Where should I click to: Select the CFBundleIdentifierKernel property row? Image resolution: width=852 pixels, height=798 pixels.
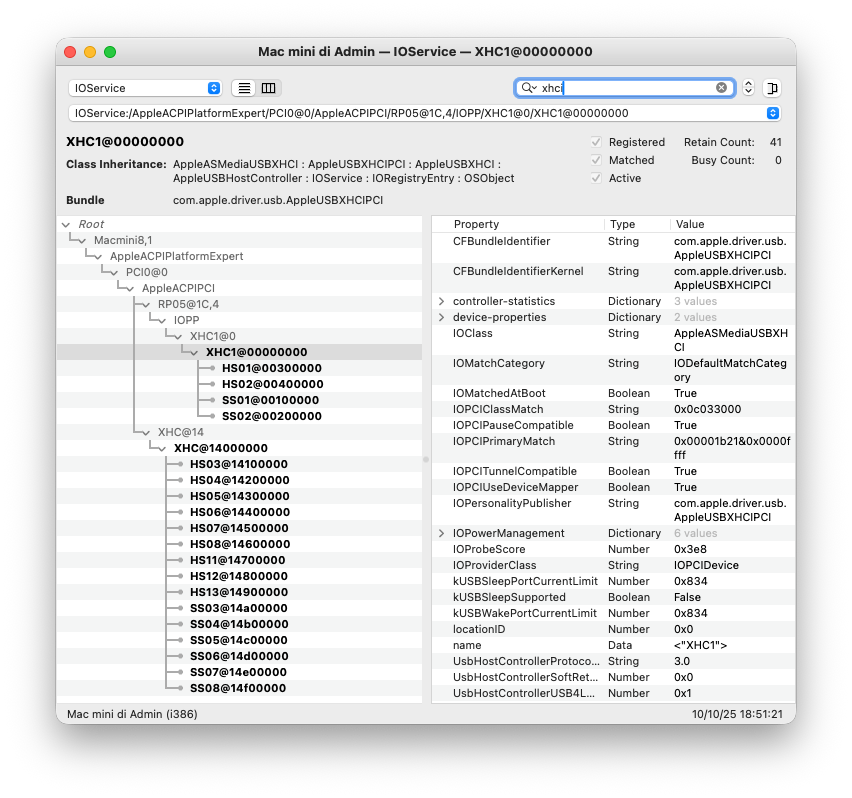[x=613, y=278]
